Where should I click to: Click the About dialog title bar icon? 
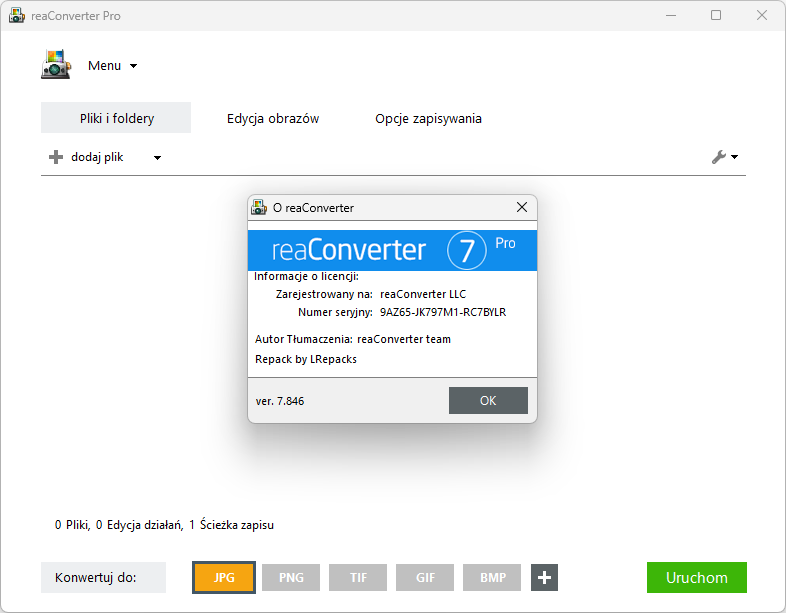coord(259,207)
